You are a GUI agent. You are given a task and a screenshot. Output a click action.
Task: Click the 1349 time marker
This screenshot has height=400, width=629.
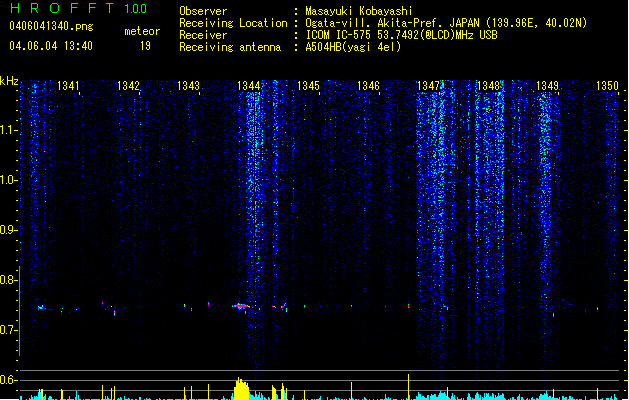pos(548,85)
